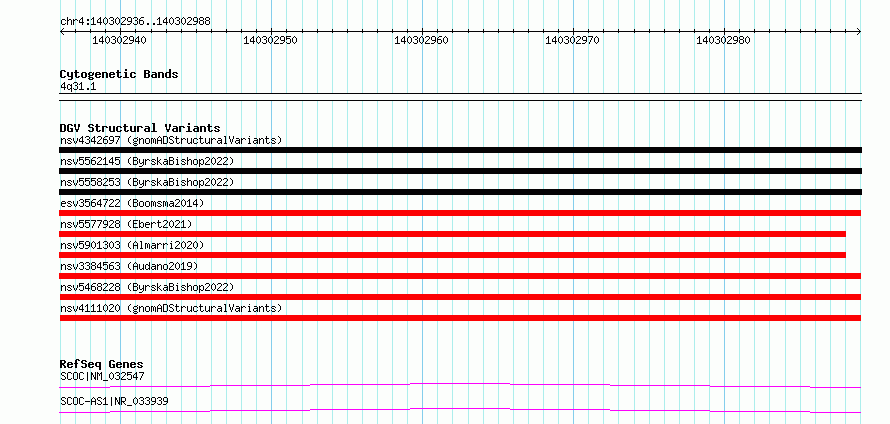
Task: Select the magenta SCOC gene line
Action: [460, 386]
